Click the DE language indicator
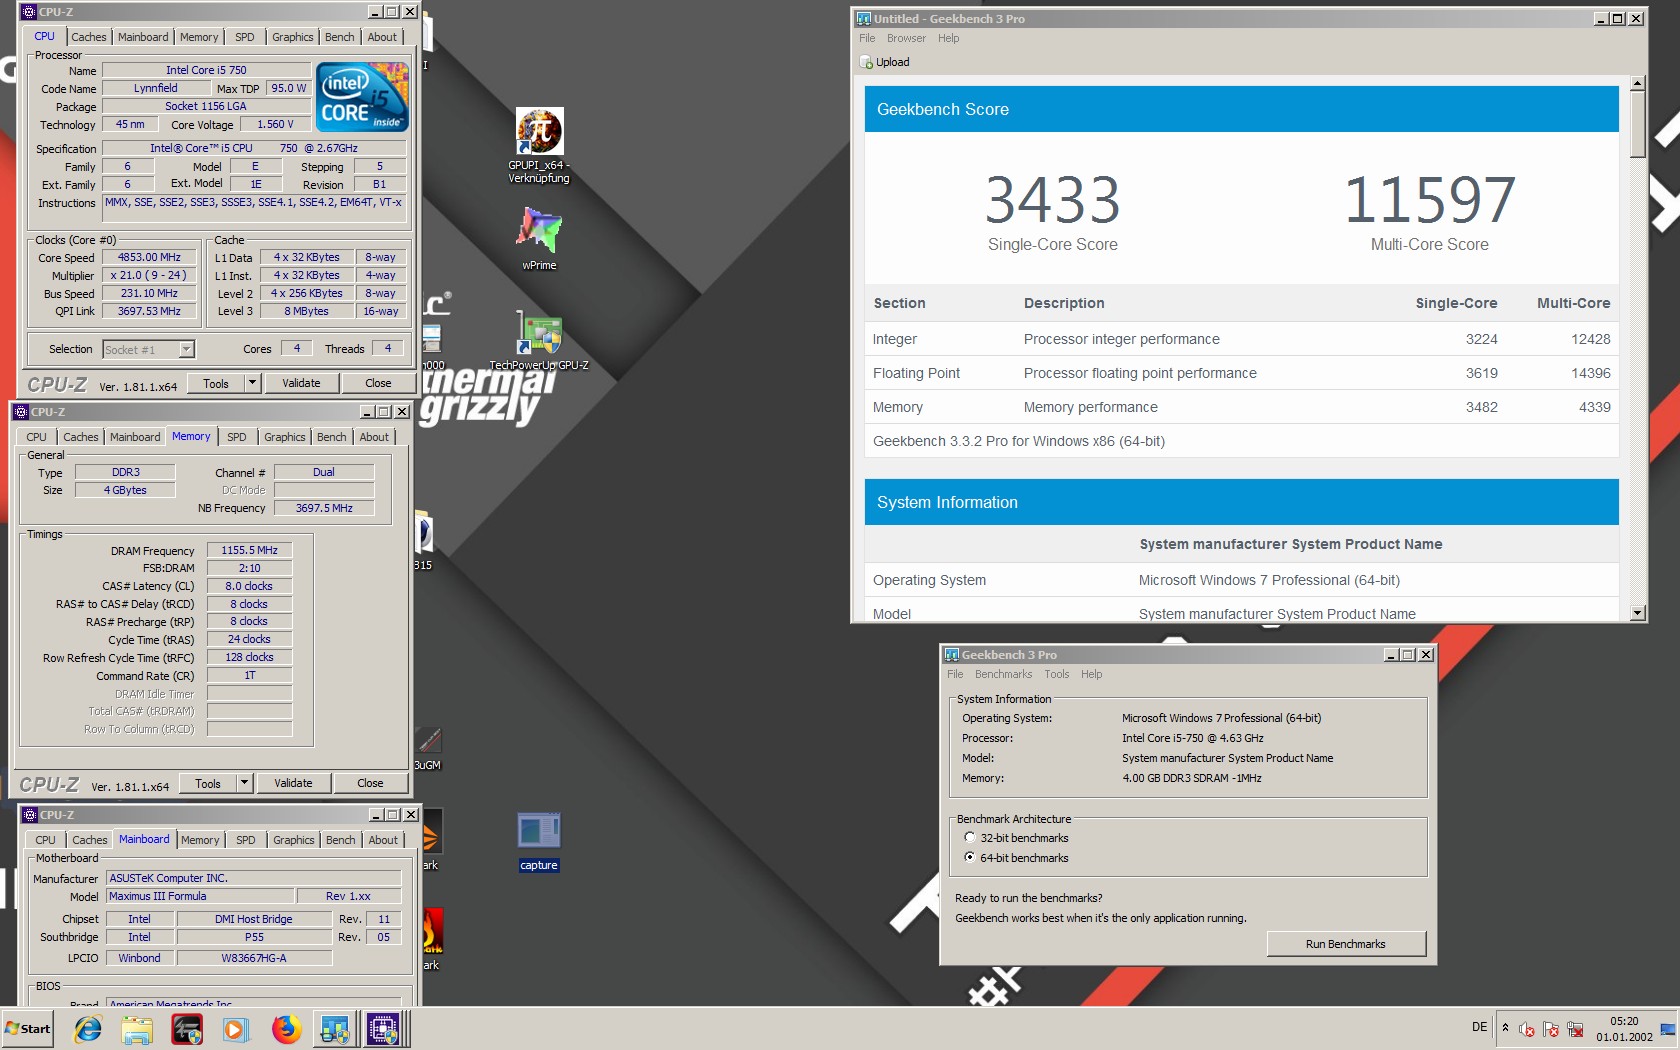 coord(1479,1027)
